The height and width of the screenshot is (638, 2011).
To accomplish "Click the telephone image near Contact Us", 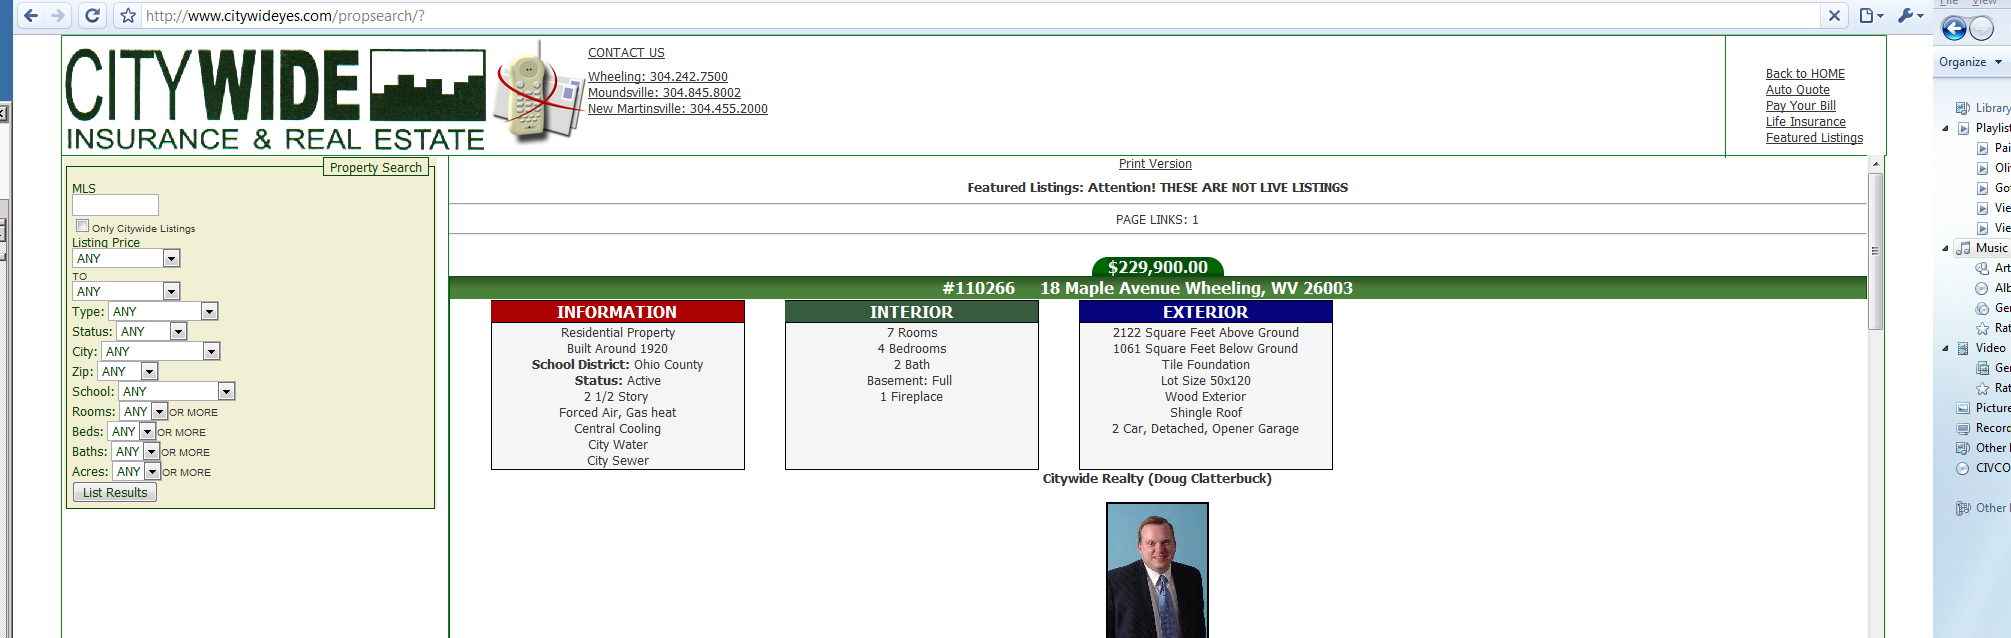I will point(539,92).
